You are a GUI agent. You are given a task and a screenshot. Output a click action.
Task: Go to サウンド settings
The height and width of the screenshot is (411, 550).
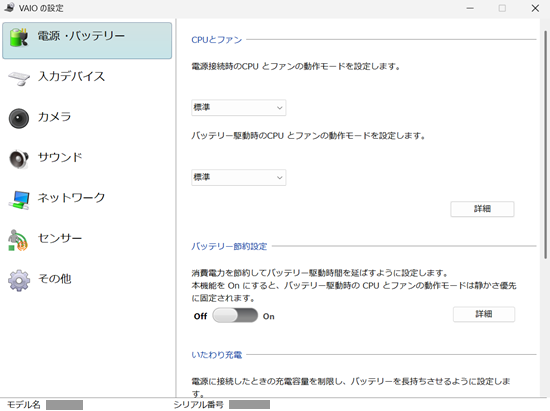click(60, 157)
